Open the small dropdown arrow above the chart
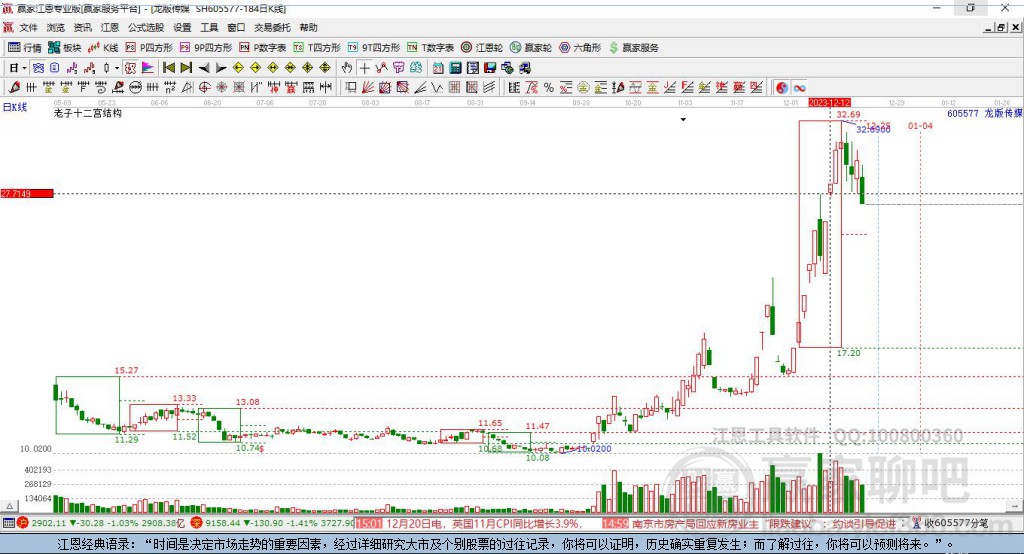1024x554 pixels. pyautogui.click(x=683, y=120)
